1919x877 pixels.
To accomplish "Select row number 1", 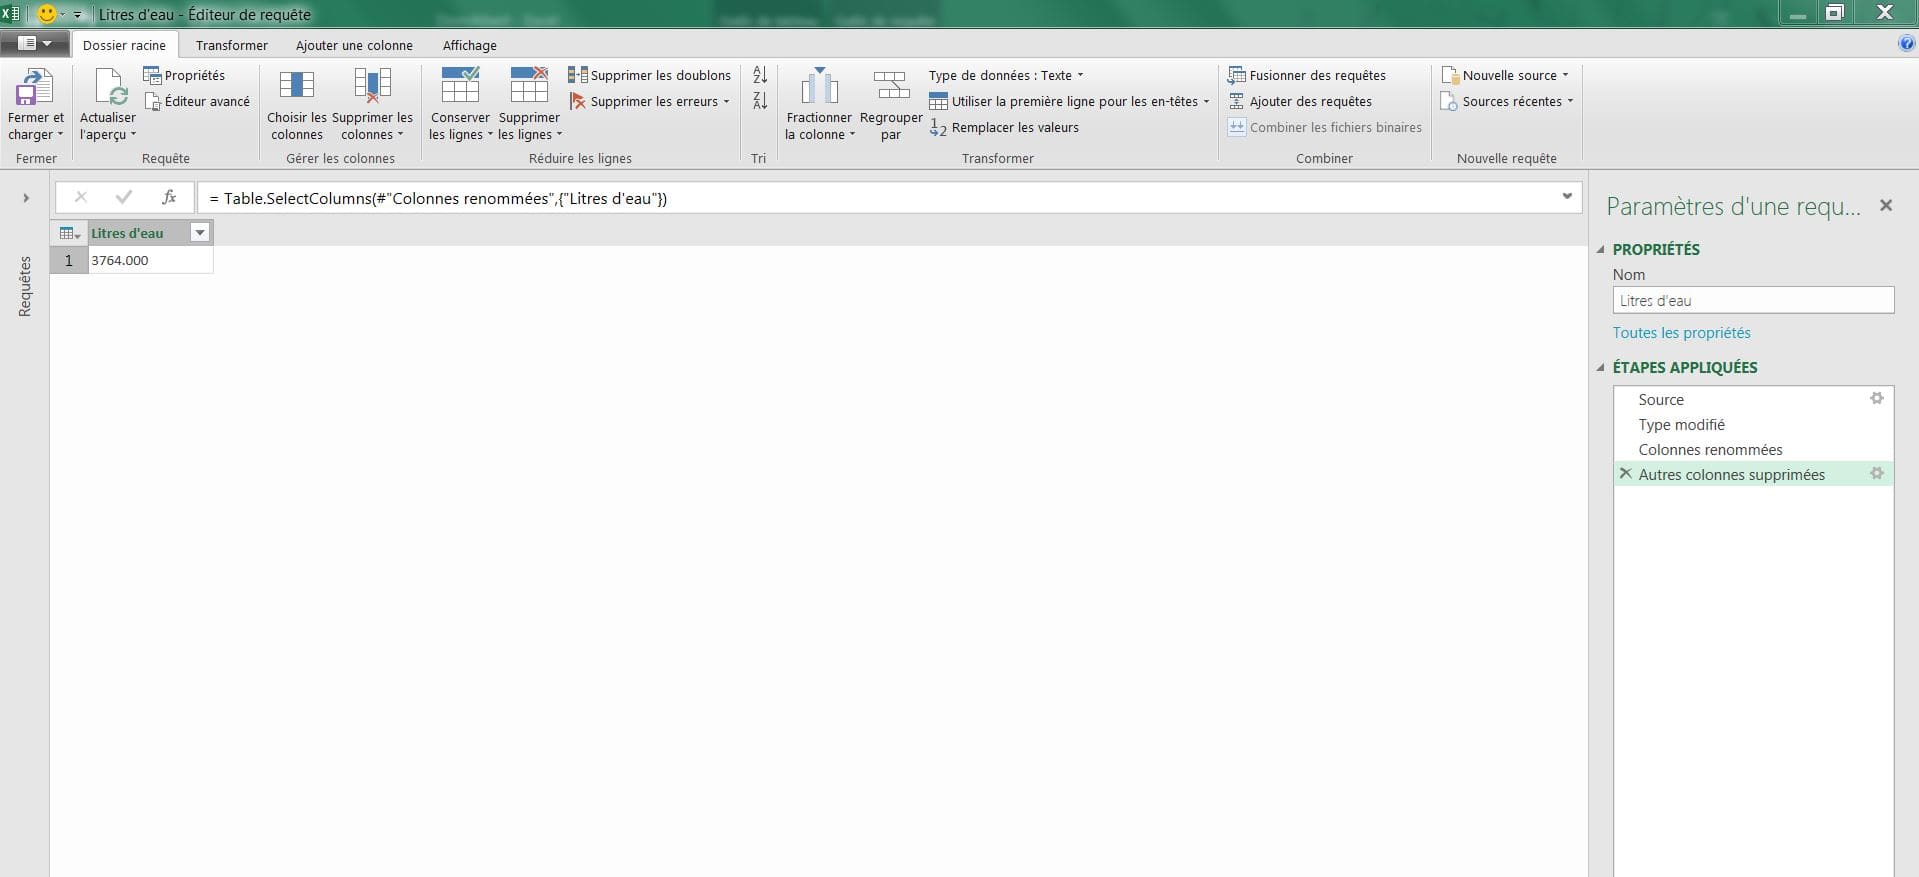I will tap(69, 260).
